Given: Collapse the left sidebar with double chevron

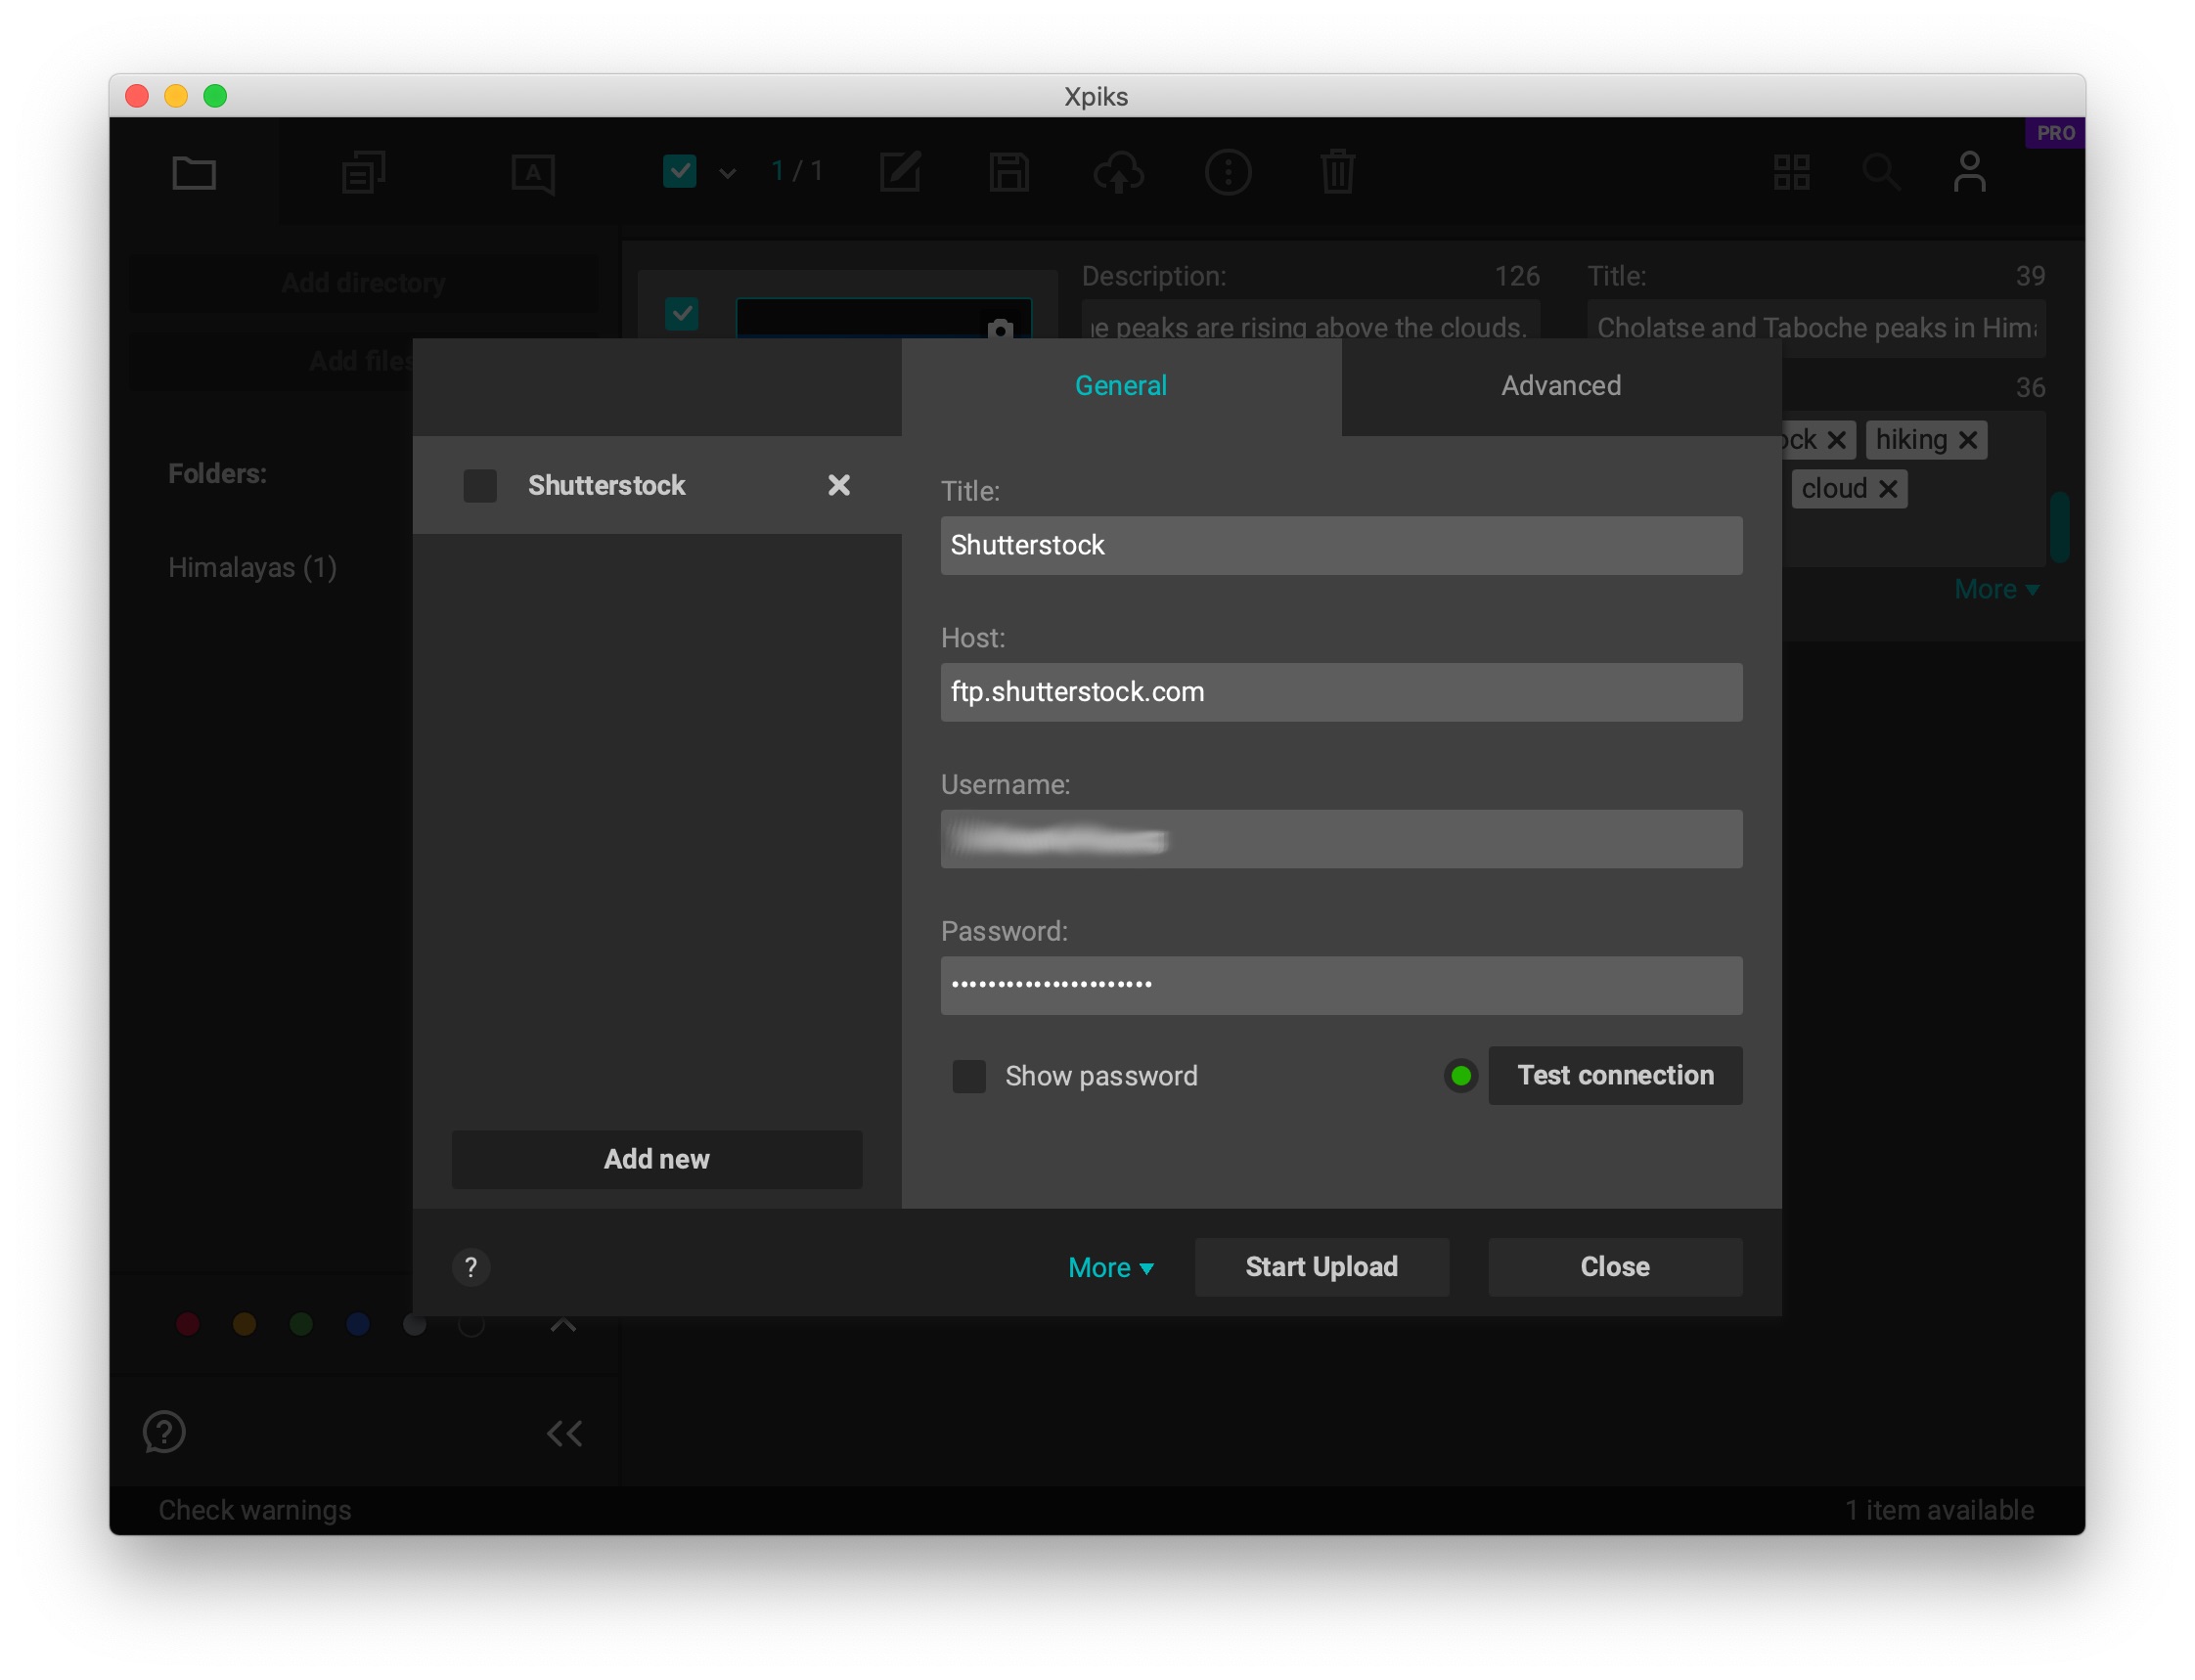Looking at the screenshot, I should 564,1433.
